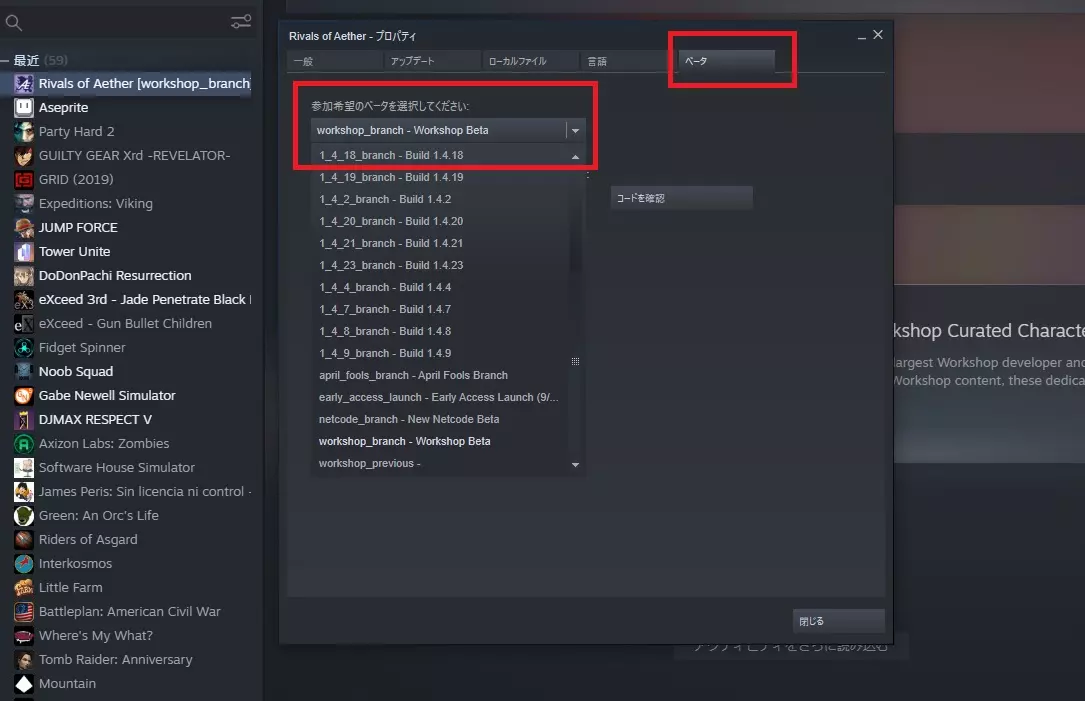Click the James Peris game icon

click(24, 491)
